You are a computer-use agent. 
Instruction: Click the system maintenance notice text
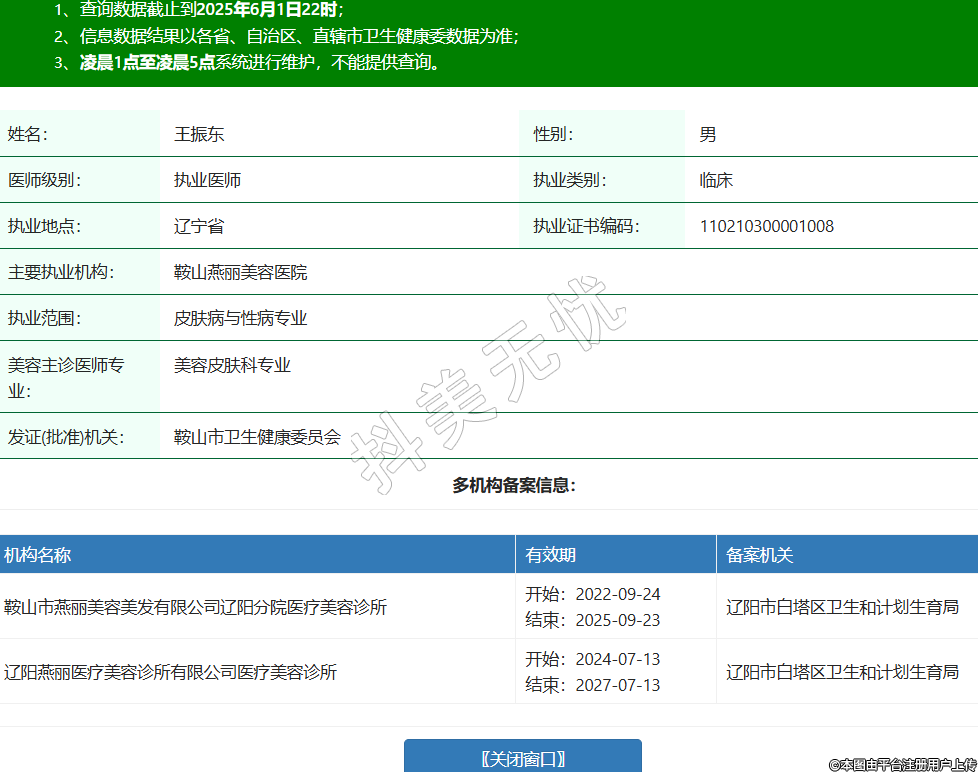point(260,62)
